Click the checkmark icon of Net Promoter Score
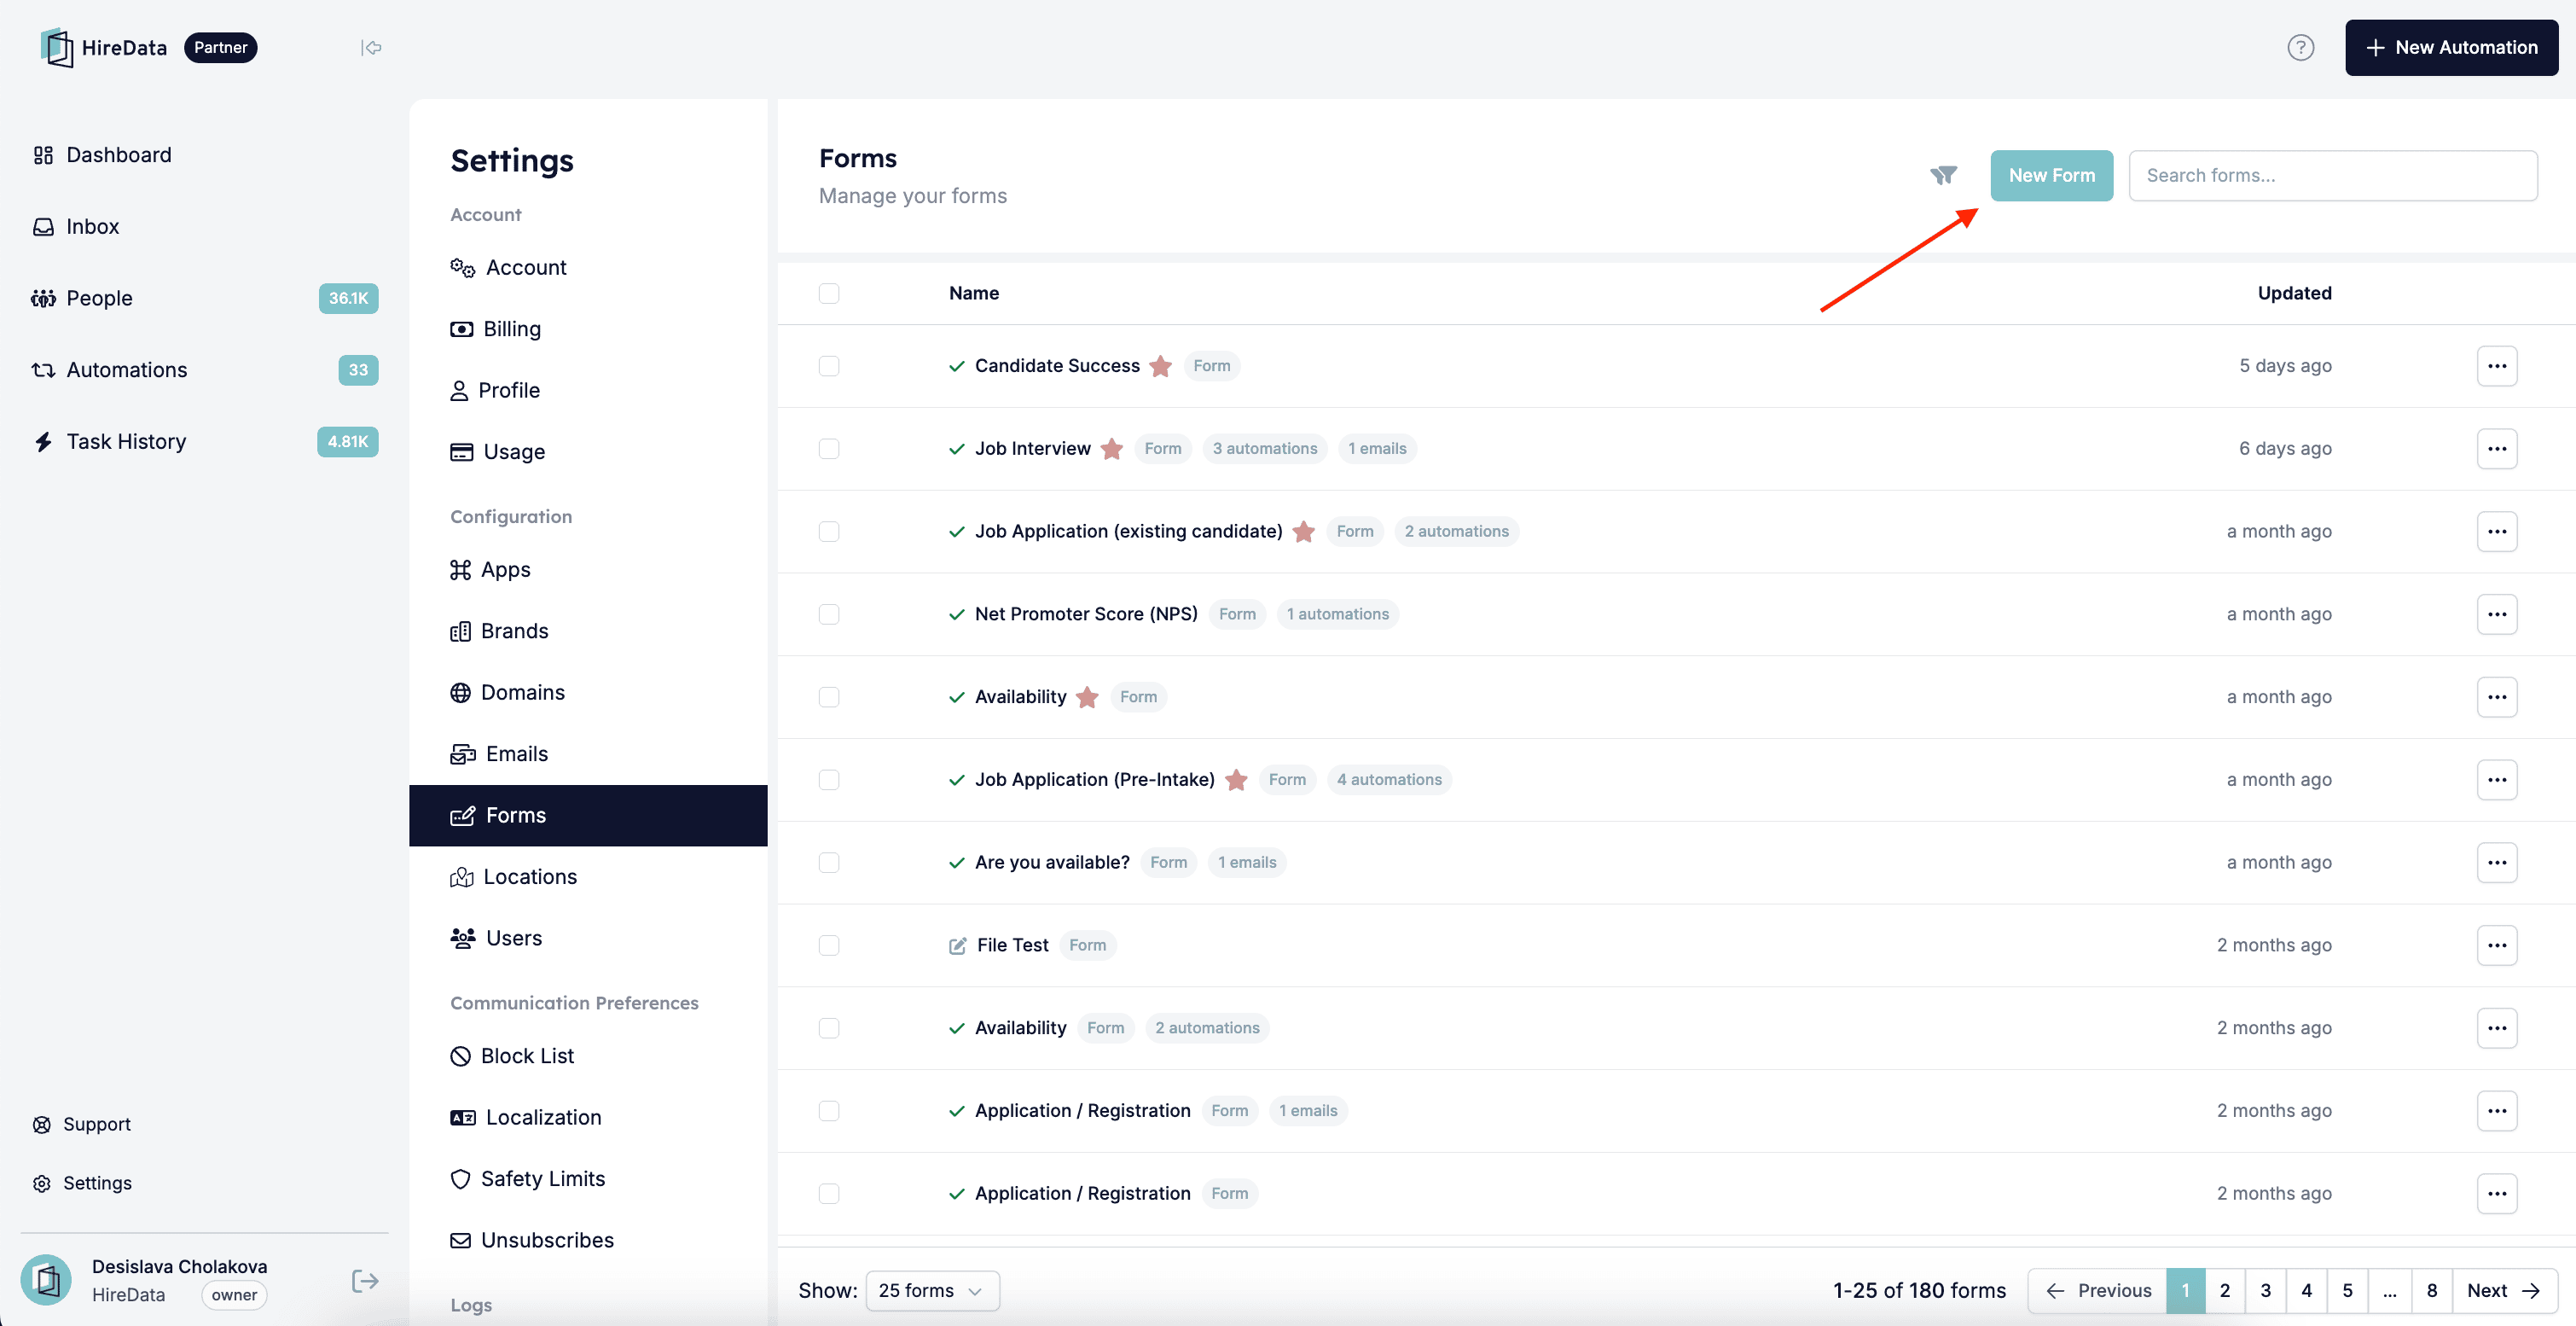The width and height of the screenshot is (2576, 1326). pyautogui.click(x=957, y=614)
